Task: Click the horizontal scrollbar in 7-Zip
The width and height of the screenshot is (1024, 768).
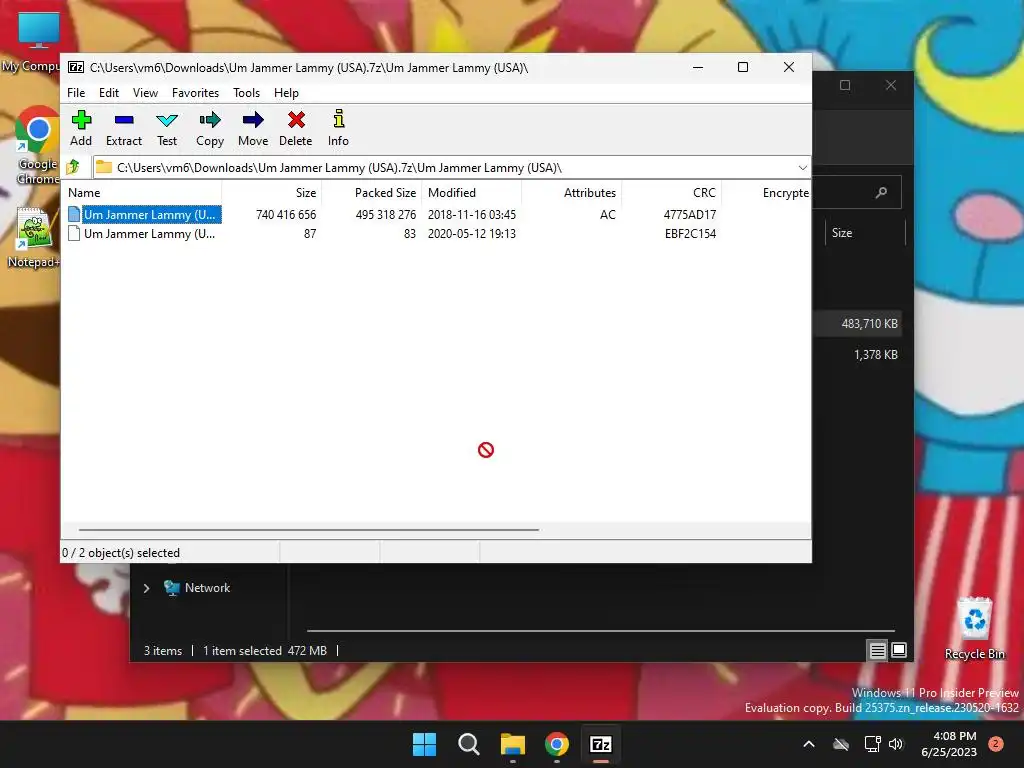Action: tap(309, 530)
